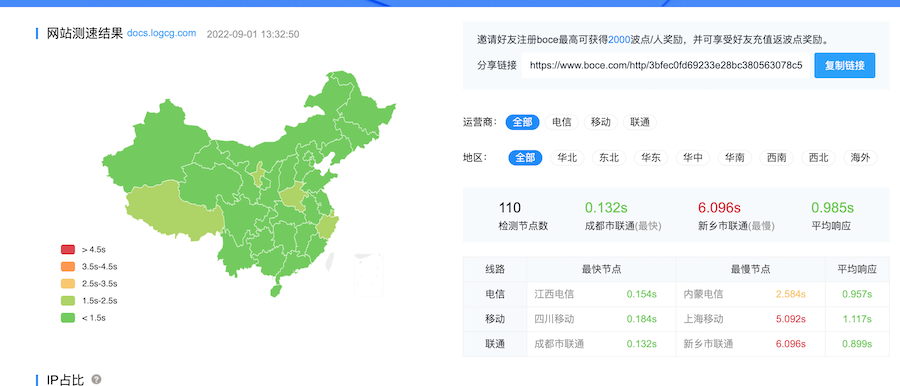
Task: Click the red >4.5s legend swatch
Action: click(68, 249)
